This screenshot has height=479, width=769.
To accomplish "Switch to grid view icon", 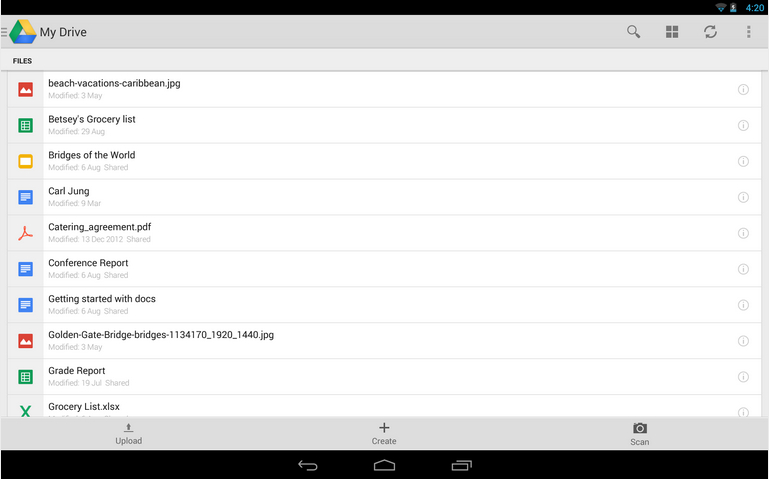I will (672, 32).
